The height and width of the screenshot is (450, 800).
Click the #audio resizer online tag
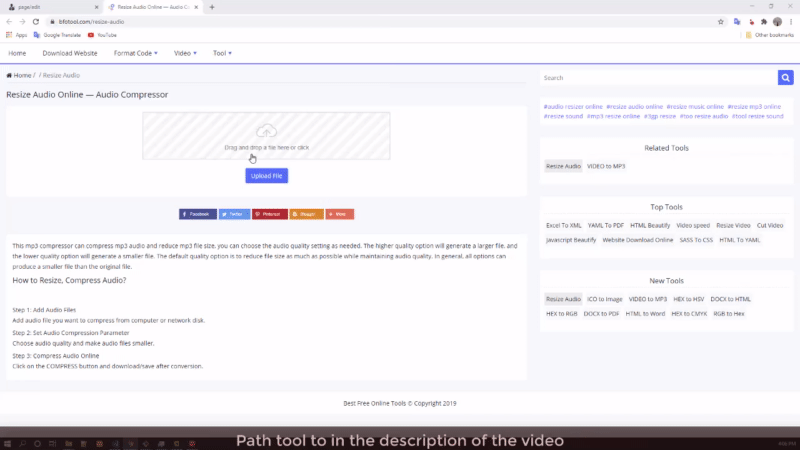click(x=573, y=106)
